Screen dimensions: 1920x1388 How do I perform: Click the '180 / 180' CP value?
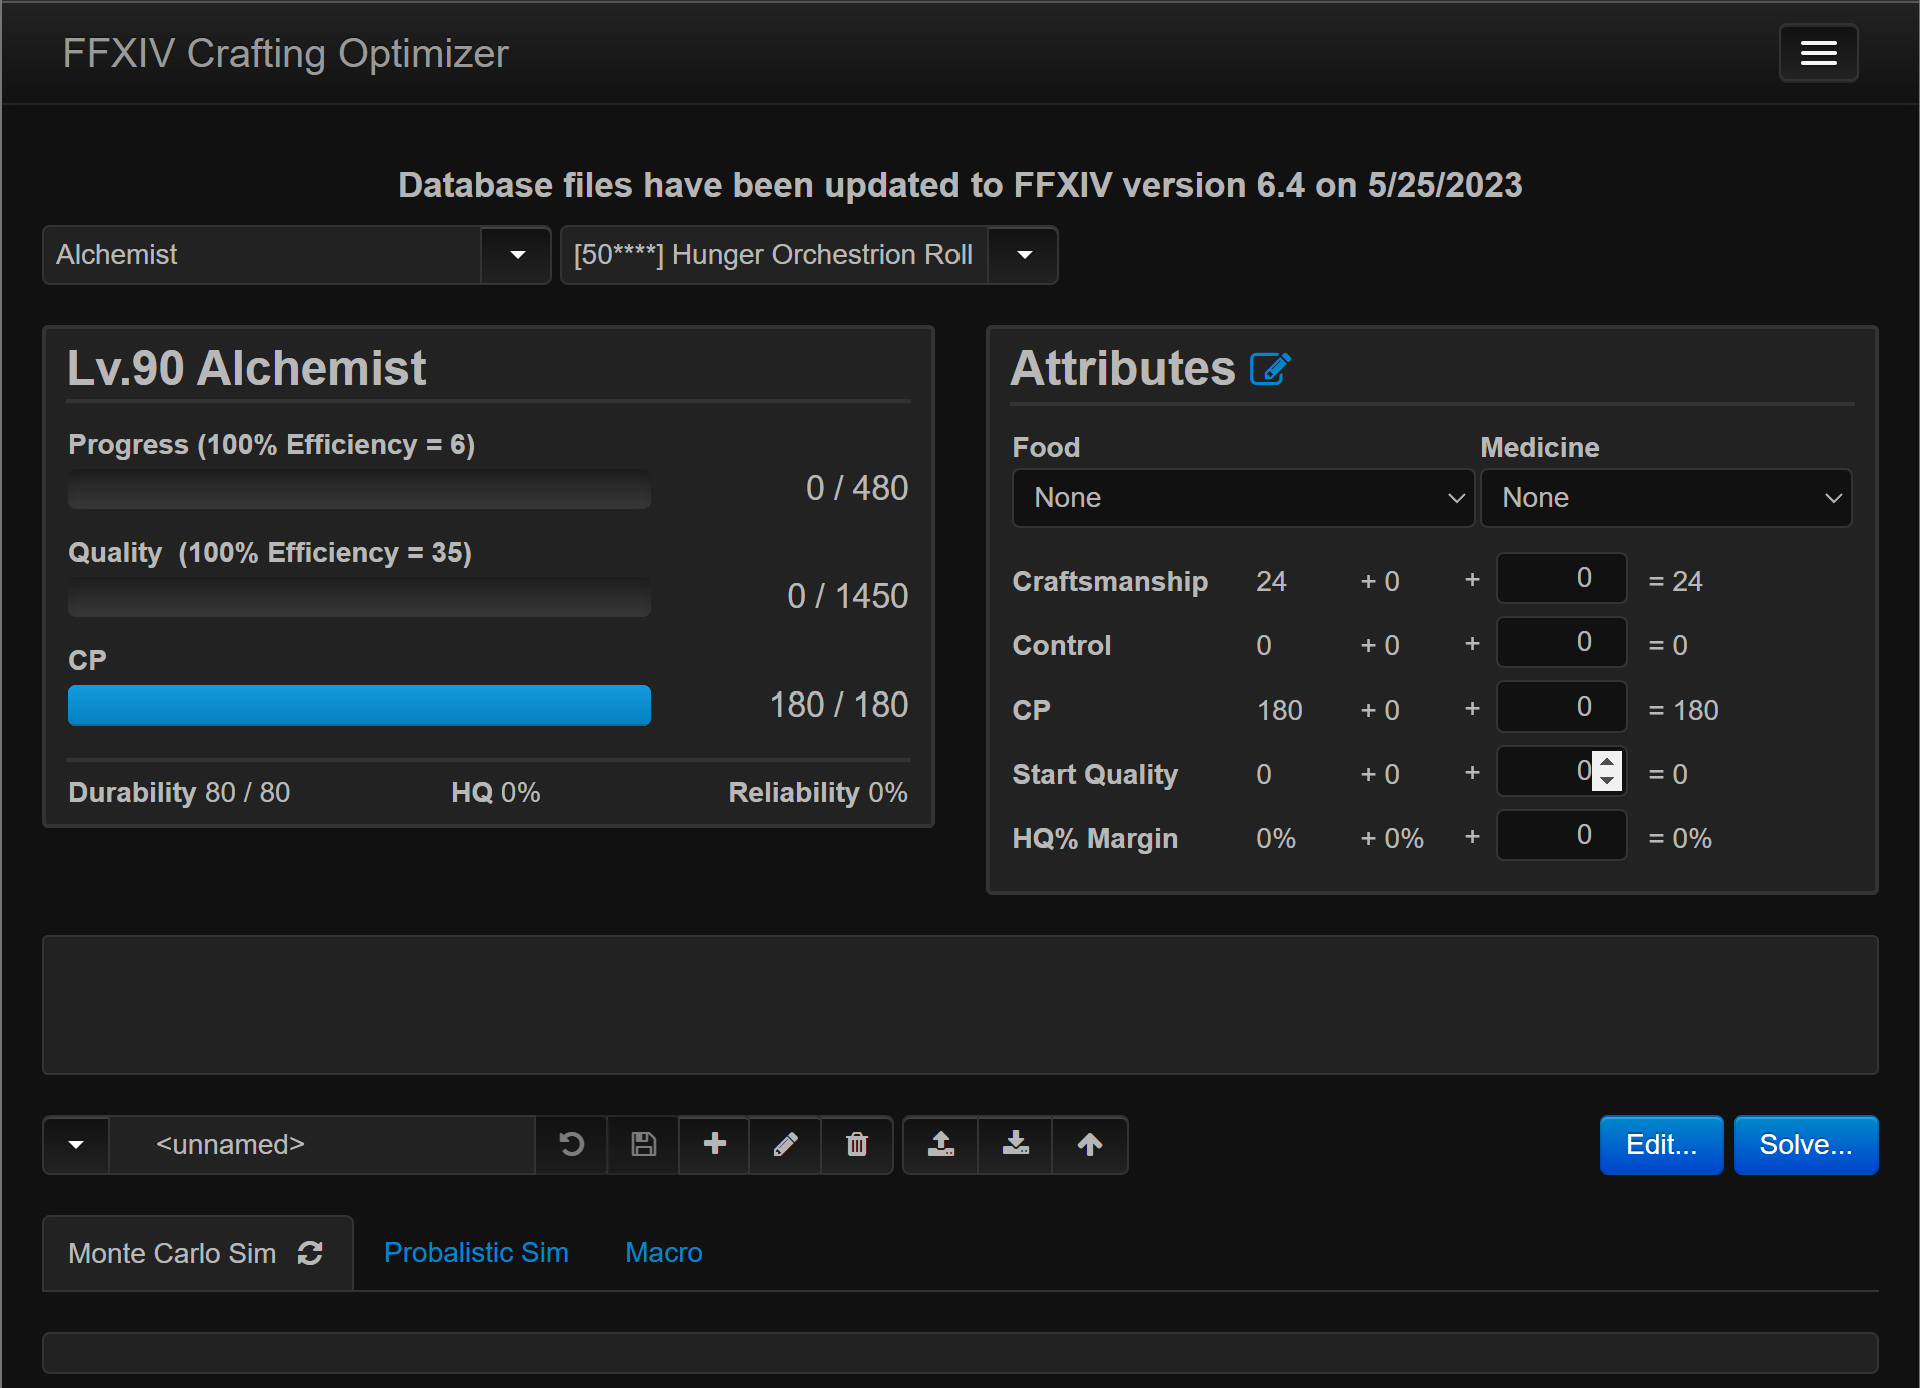click(839, 705)
